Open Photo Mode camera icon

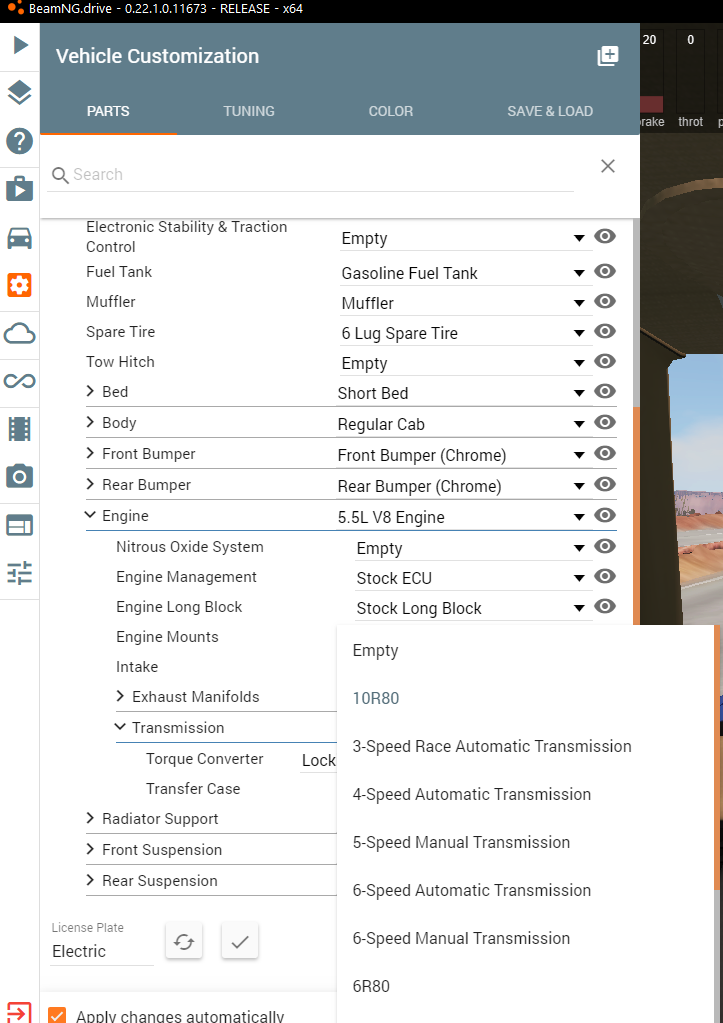pos(20,476)
